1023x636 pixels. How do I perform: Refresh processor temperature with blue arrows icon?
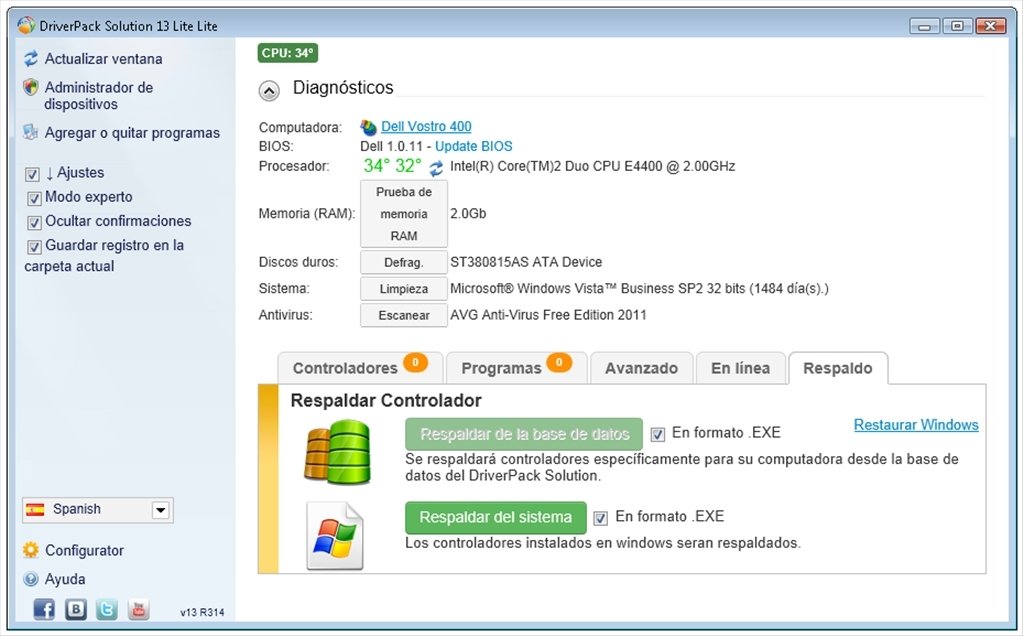click(436, 168)
